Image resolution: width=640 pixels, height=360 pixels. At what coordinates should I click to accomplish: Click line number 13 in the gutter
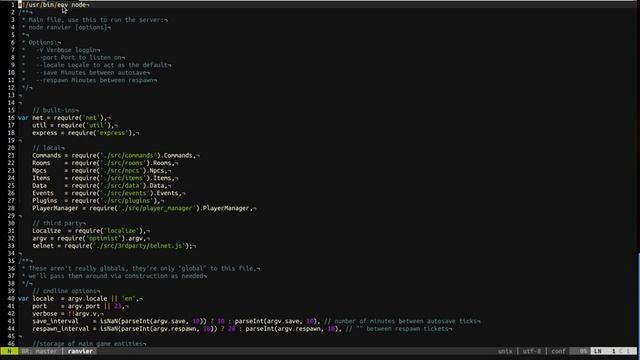tap(11, 95)
